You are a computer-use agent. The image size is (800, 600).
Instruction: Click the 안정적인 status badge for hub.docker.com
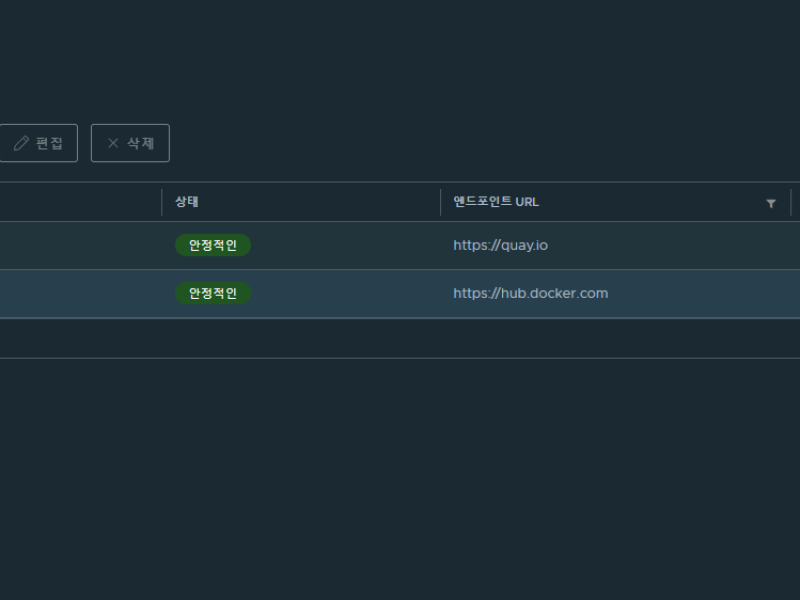click(213, 293)
